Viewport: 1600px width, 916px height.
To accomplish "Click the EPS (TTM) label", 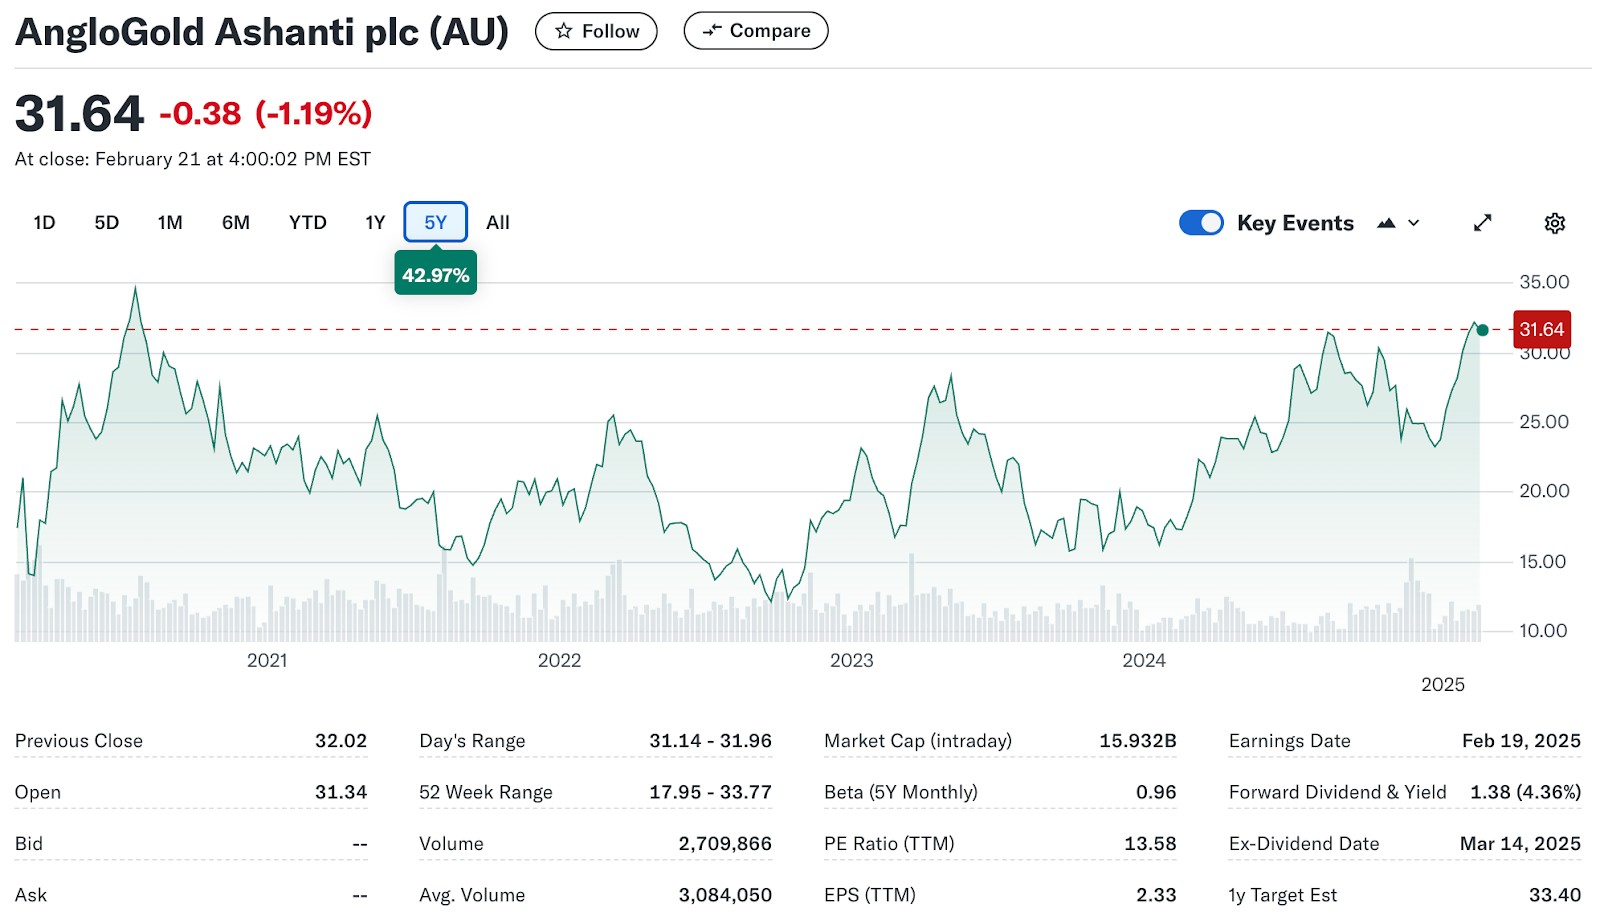I will click(x=870, y=895).
